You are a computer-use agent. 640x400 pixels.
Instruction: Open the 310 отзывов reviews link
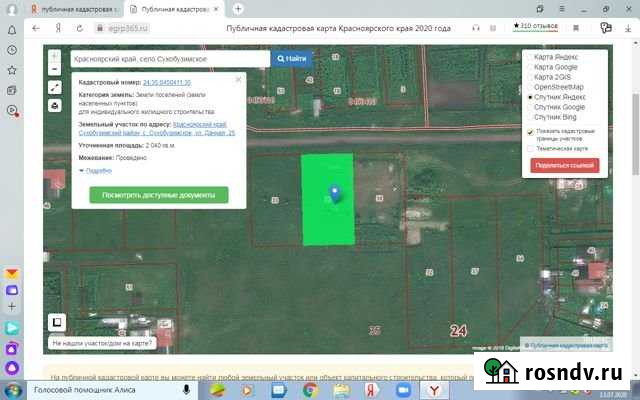535,26
